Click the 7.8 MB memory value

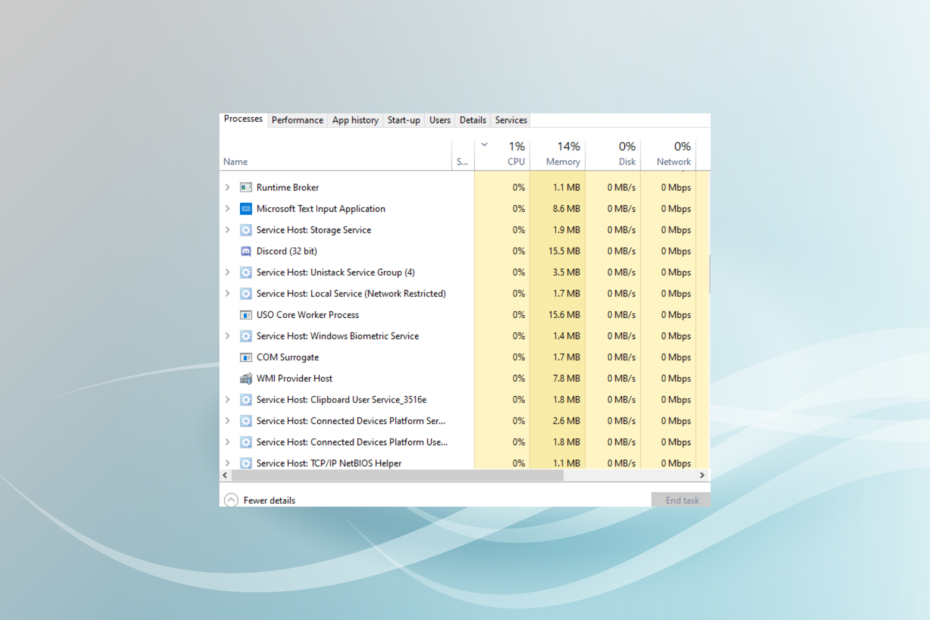coord(566,379)
